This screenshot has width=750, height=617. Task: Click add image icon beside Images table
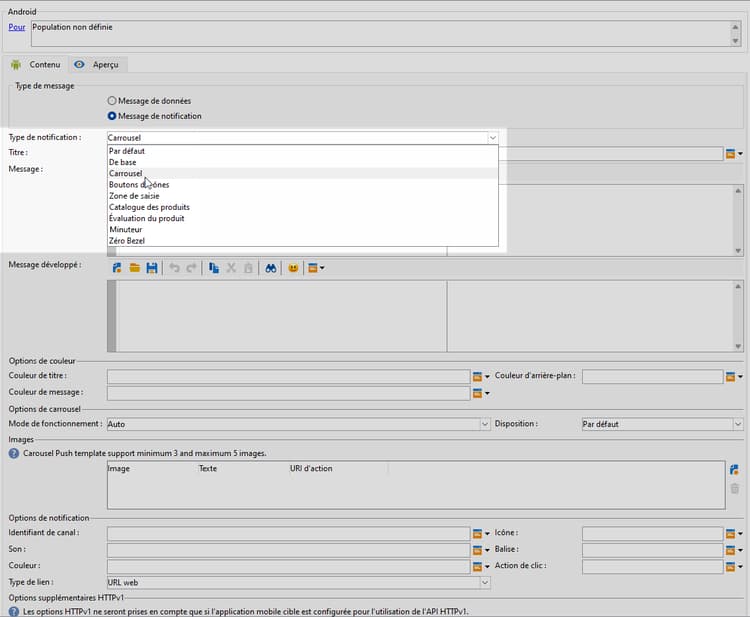[x=734, y=470]
